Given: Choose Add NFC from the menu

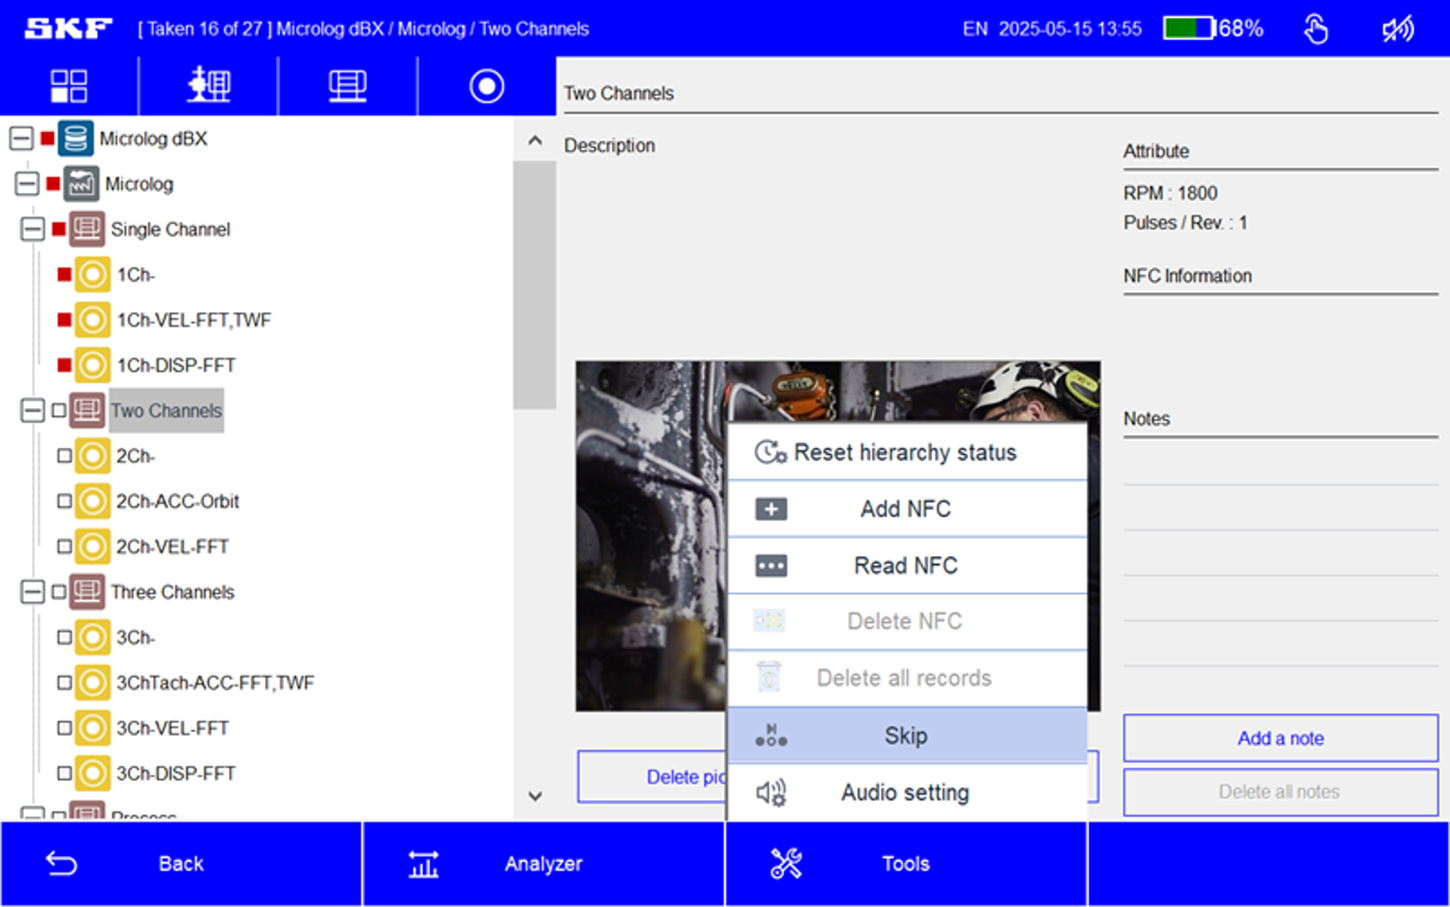Looking at the screenshot, I should pos(907,509).
